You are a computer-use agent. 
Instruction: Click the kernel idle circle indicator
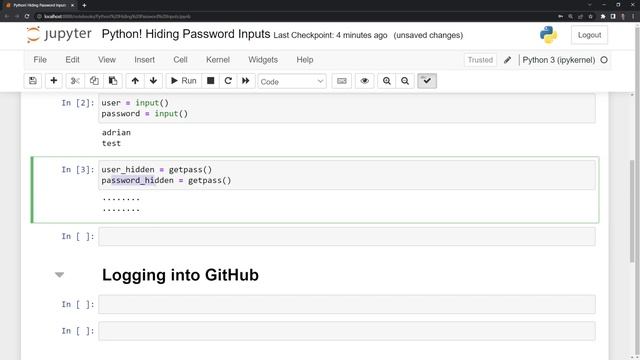pyautogui.click(x=604, y=60)
